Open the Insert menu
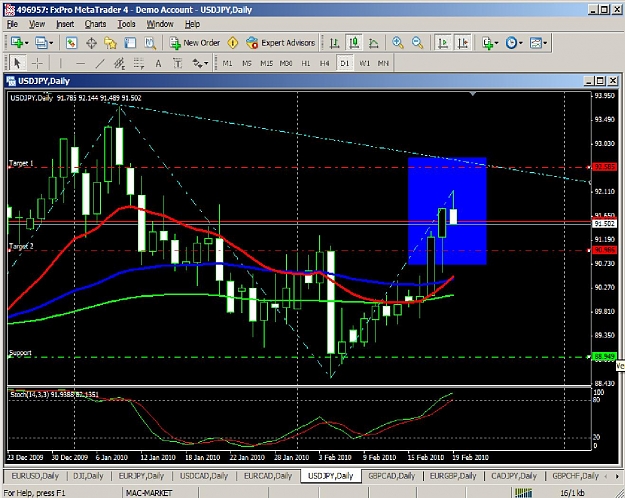This screenshot has width=625, height=498. [x=65, y=24]
